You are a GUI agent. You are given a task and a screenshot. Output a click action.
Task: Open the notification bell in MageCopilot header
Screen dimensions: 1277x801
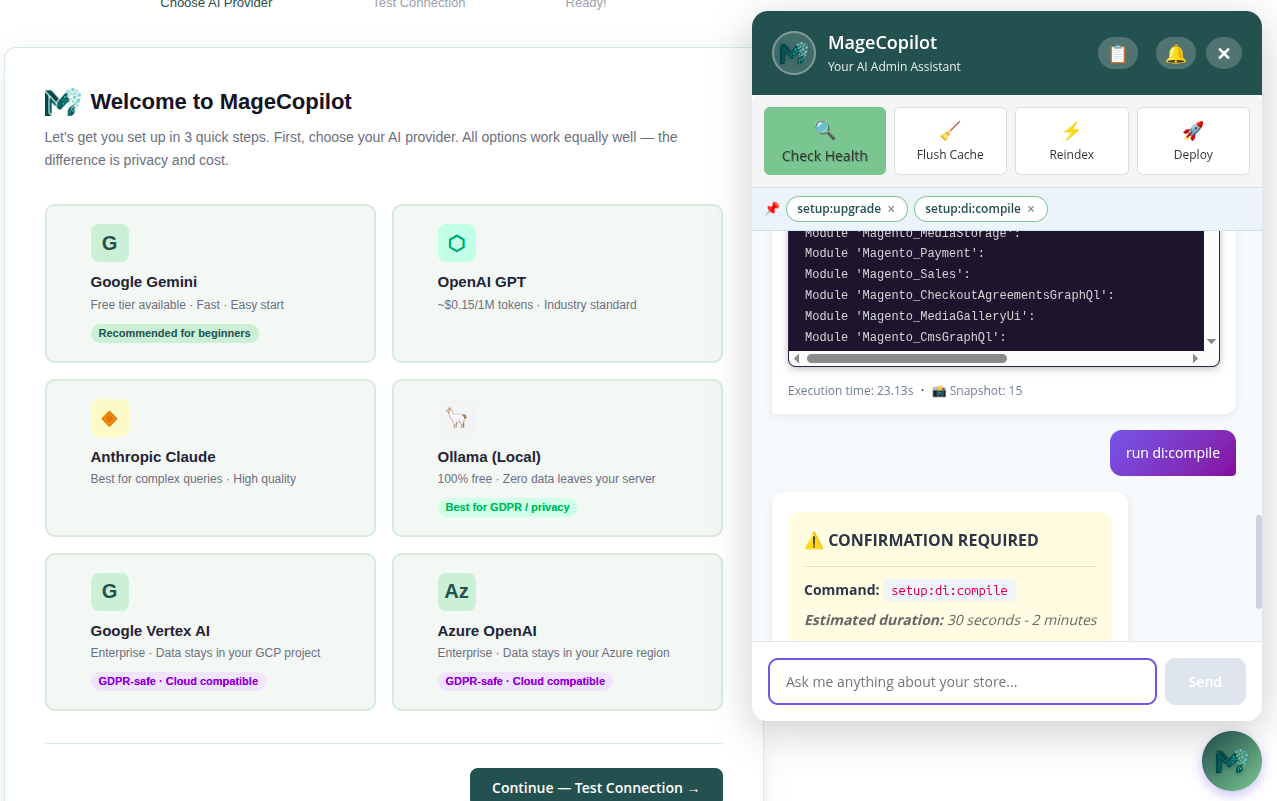[1175, 52]
